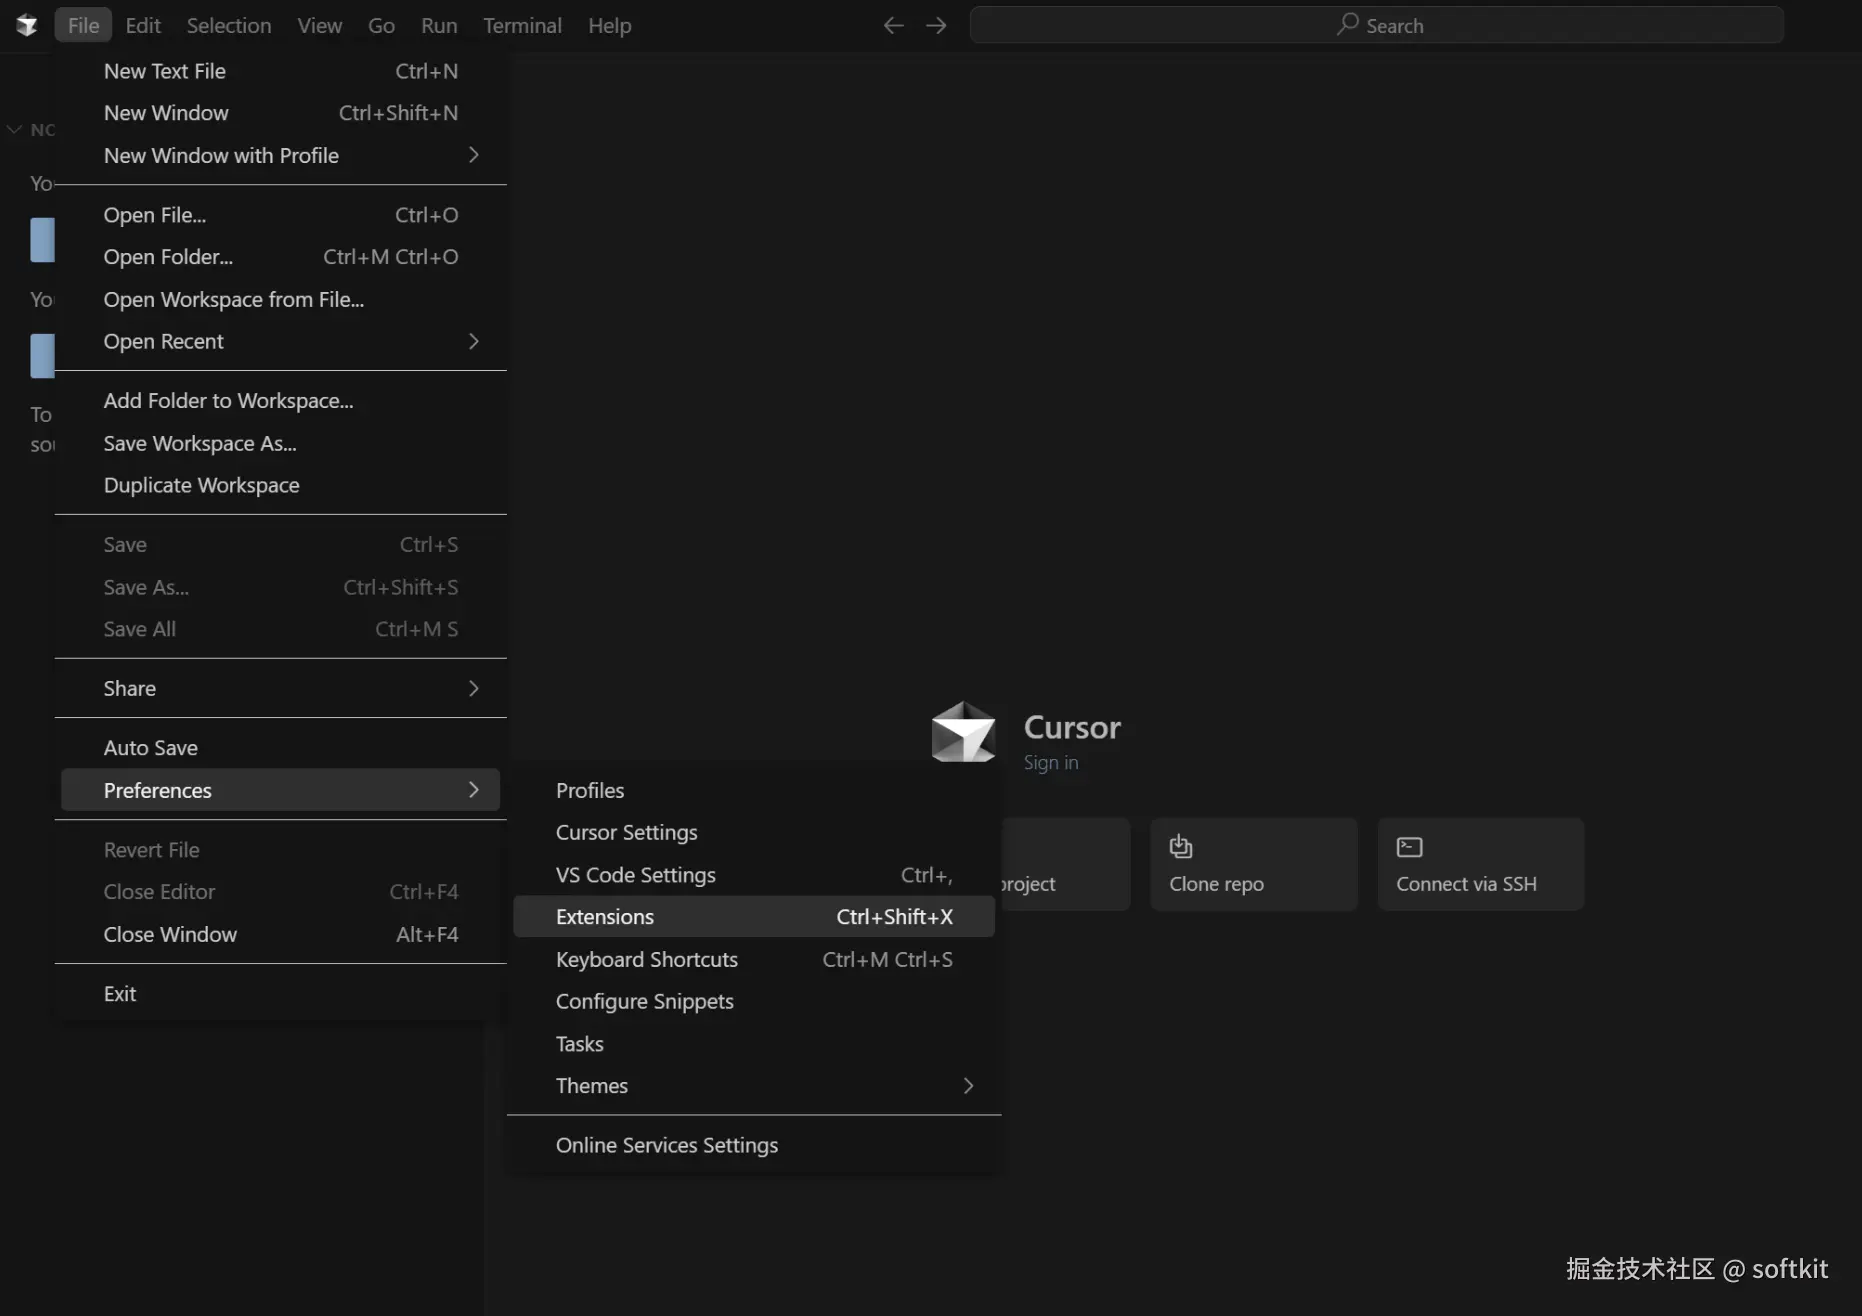Click the Cursor app logo in the title bar
The image size is (1862, 1316).
(27, 25)
